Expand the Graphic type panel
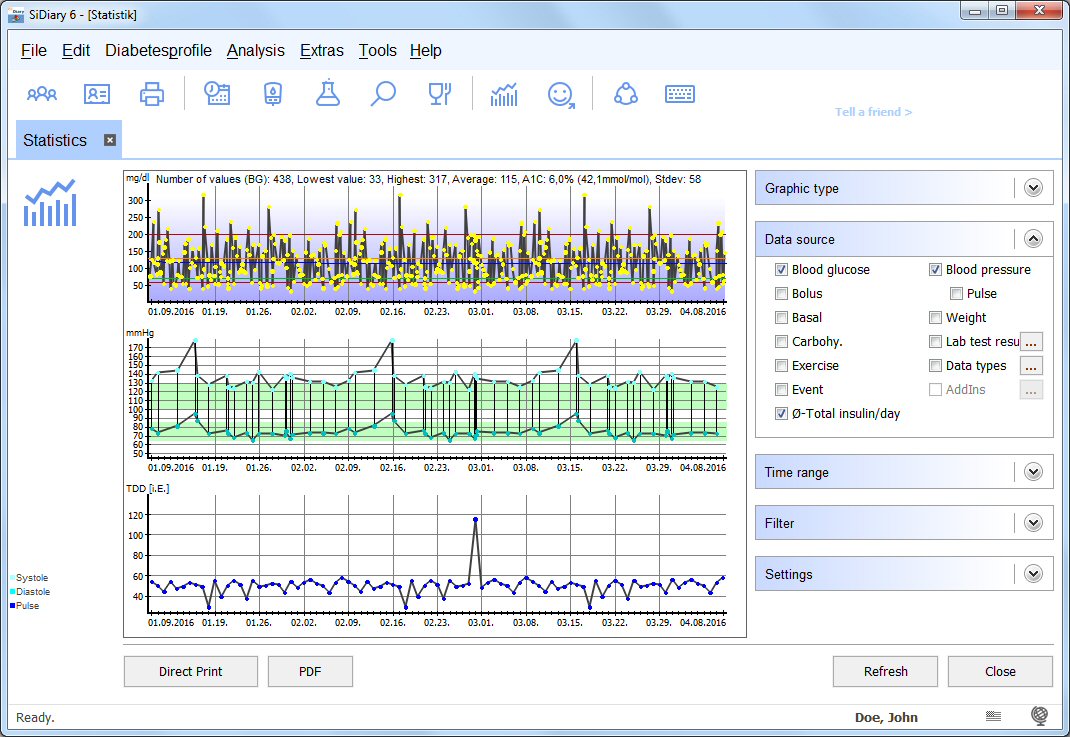The image size is (1070, 737). pyautogui.click(x=1033, y=188)
